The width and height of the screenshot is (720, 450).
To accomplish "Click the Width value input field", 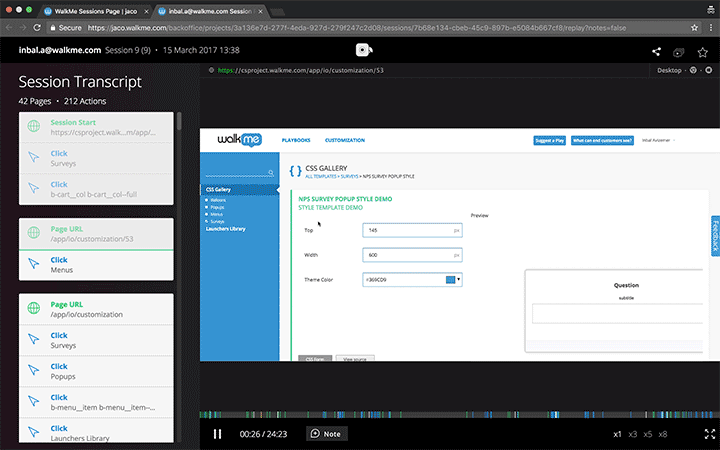I will click(412, 255).
